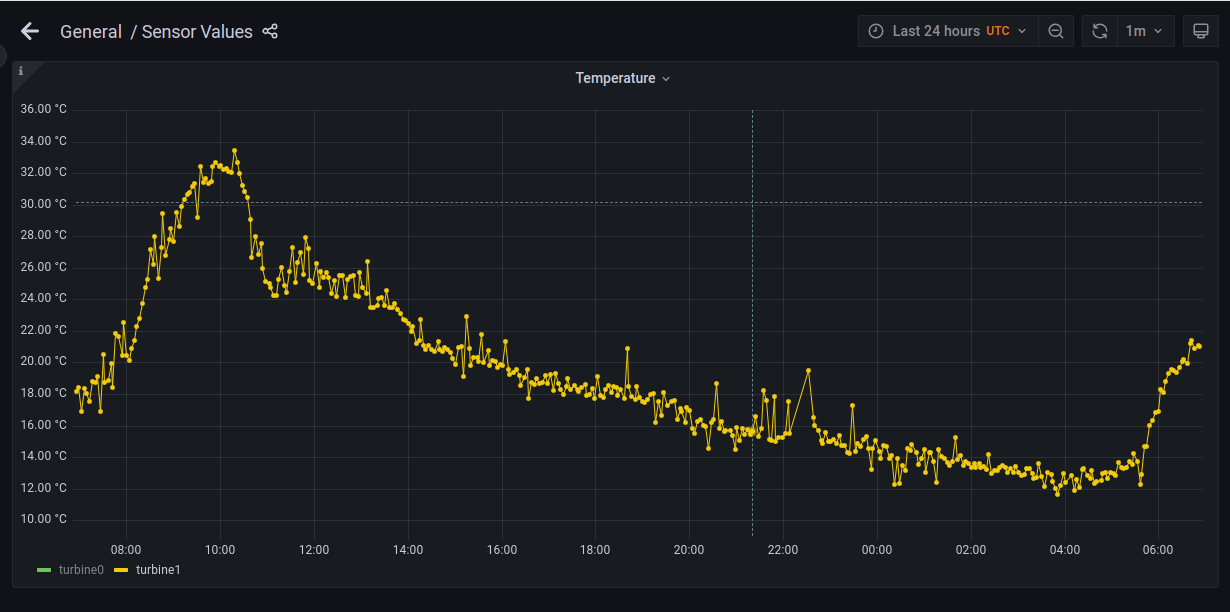Screen dimensions: 1230x612
Task: Click the green turbine0 color swatch
Action: tap(43, 570)
